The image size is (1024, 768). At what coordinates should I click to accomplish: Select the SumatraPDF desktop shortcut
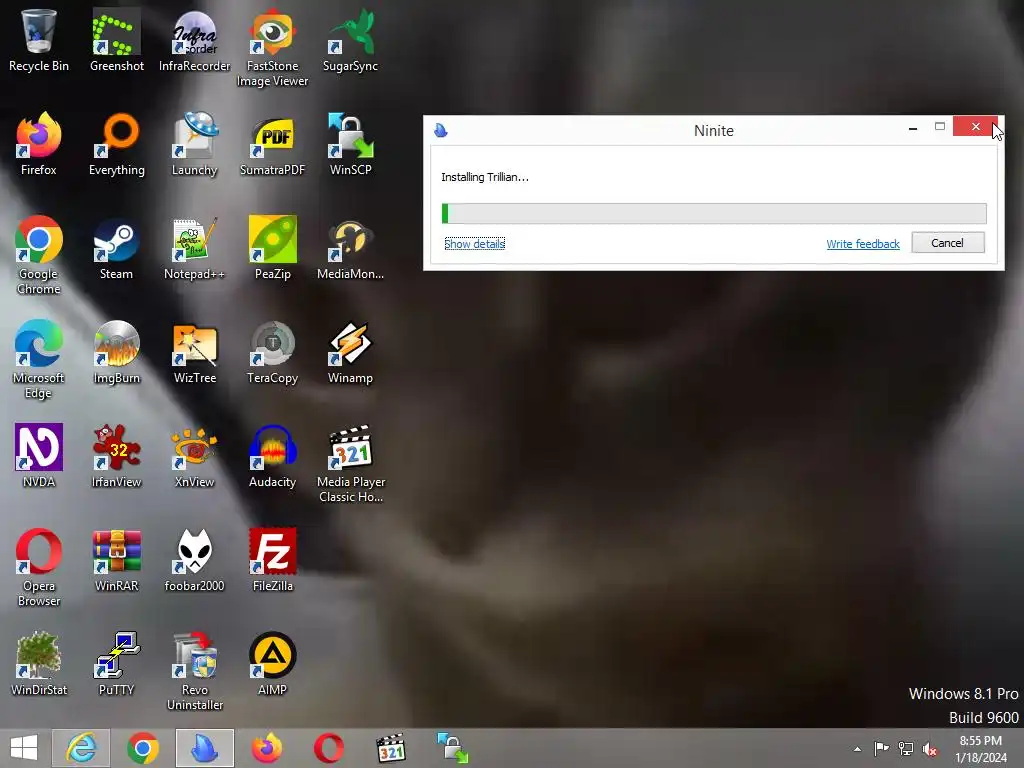(272, 144)
